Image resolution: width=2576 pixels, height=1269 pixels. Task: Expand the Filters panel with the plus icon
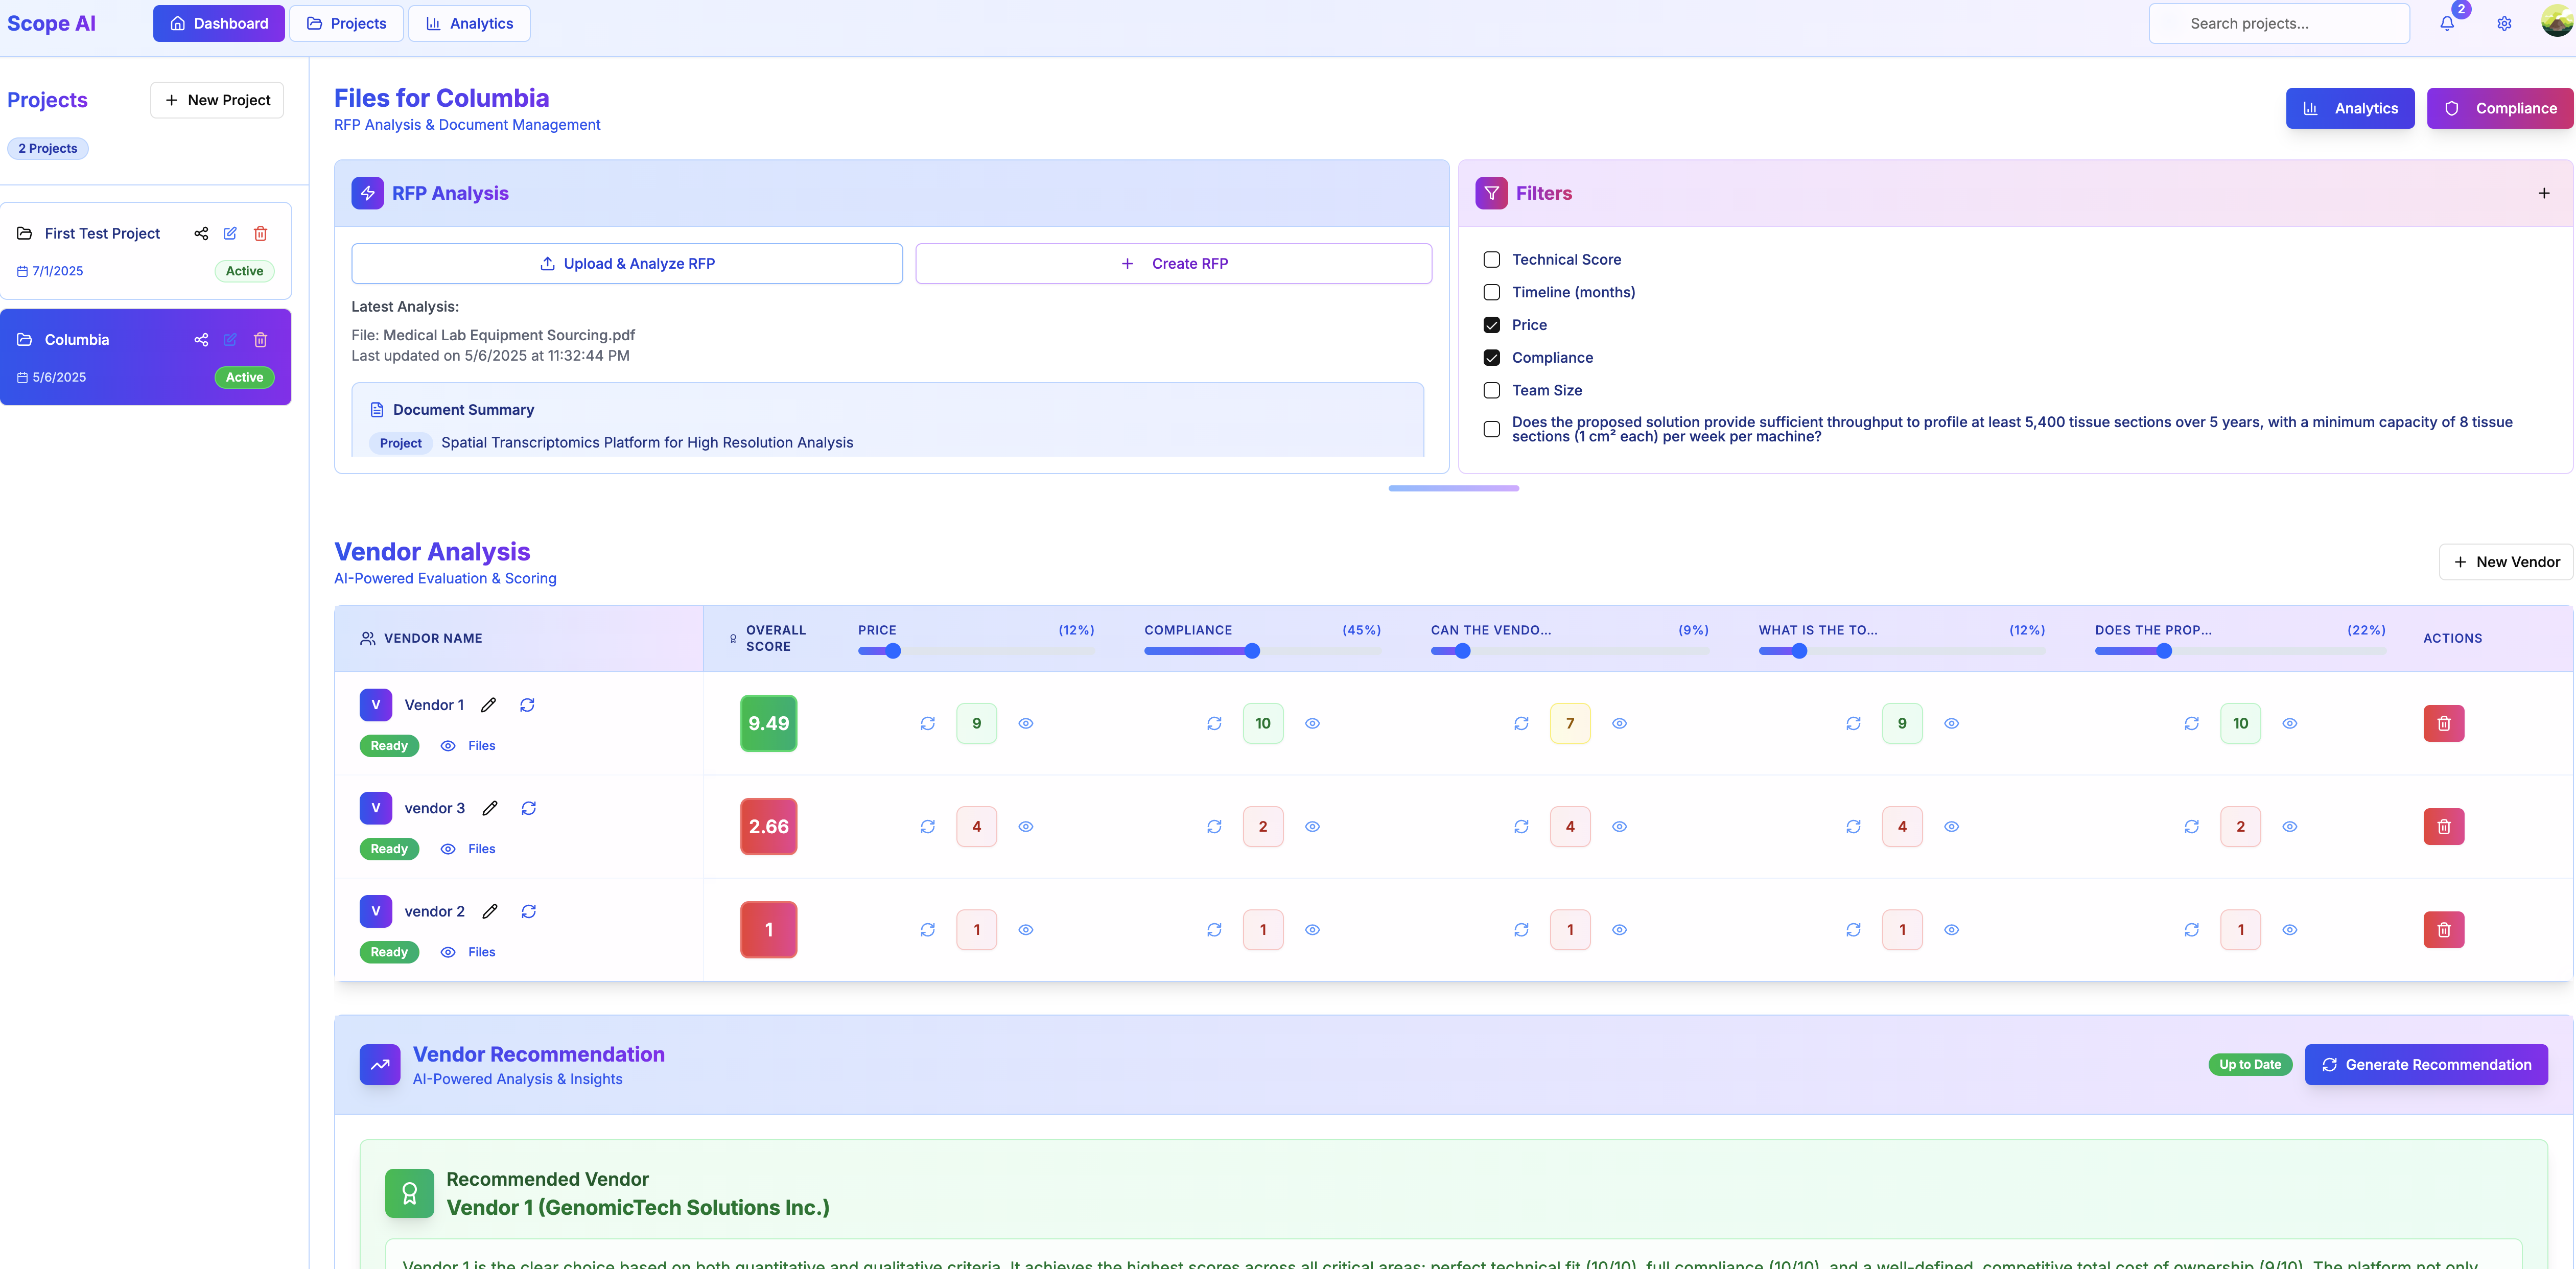pyautogui.click(x=2545, y=193)
